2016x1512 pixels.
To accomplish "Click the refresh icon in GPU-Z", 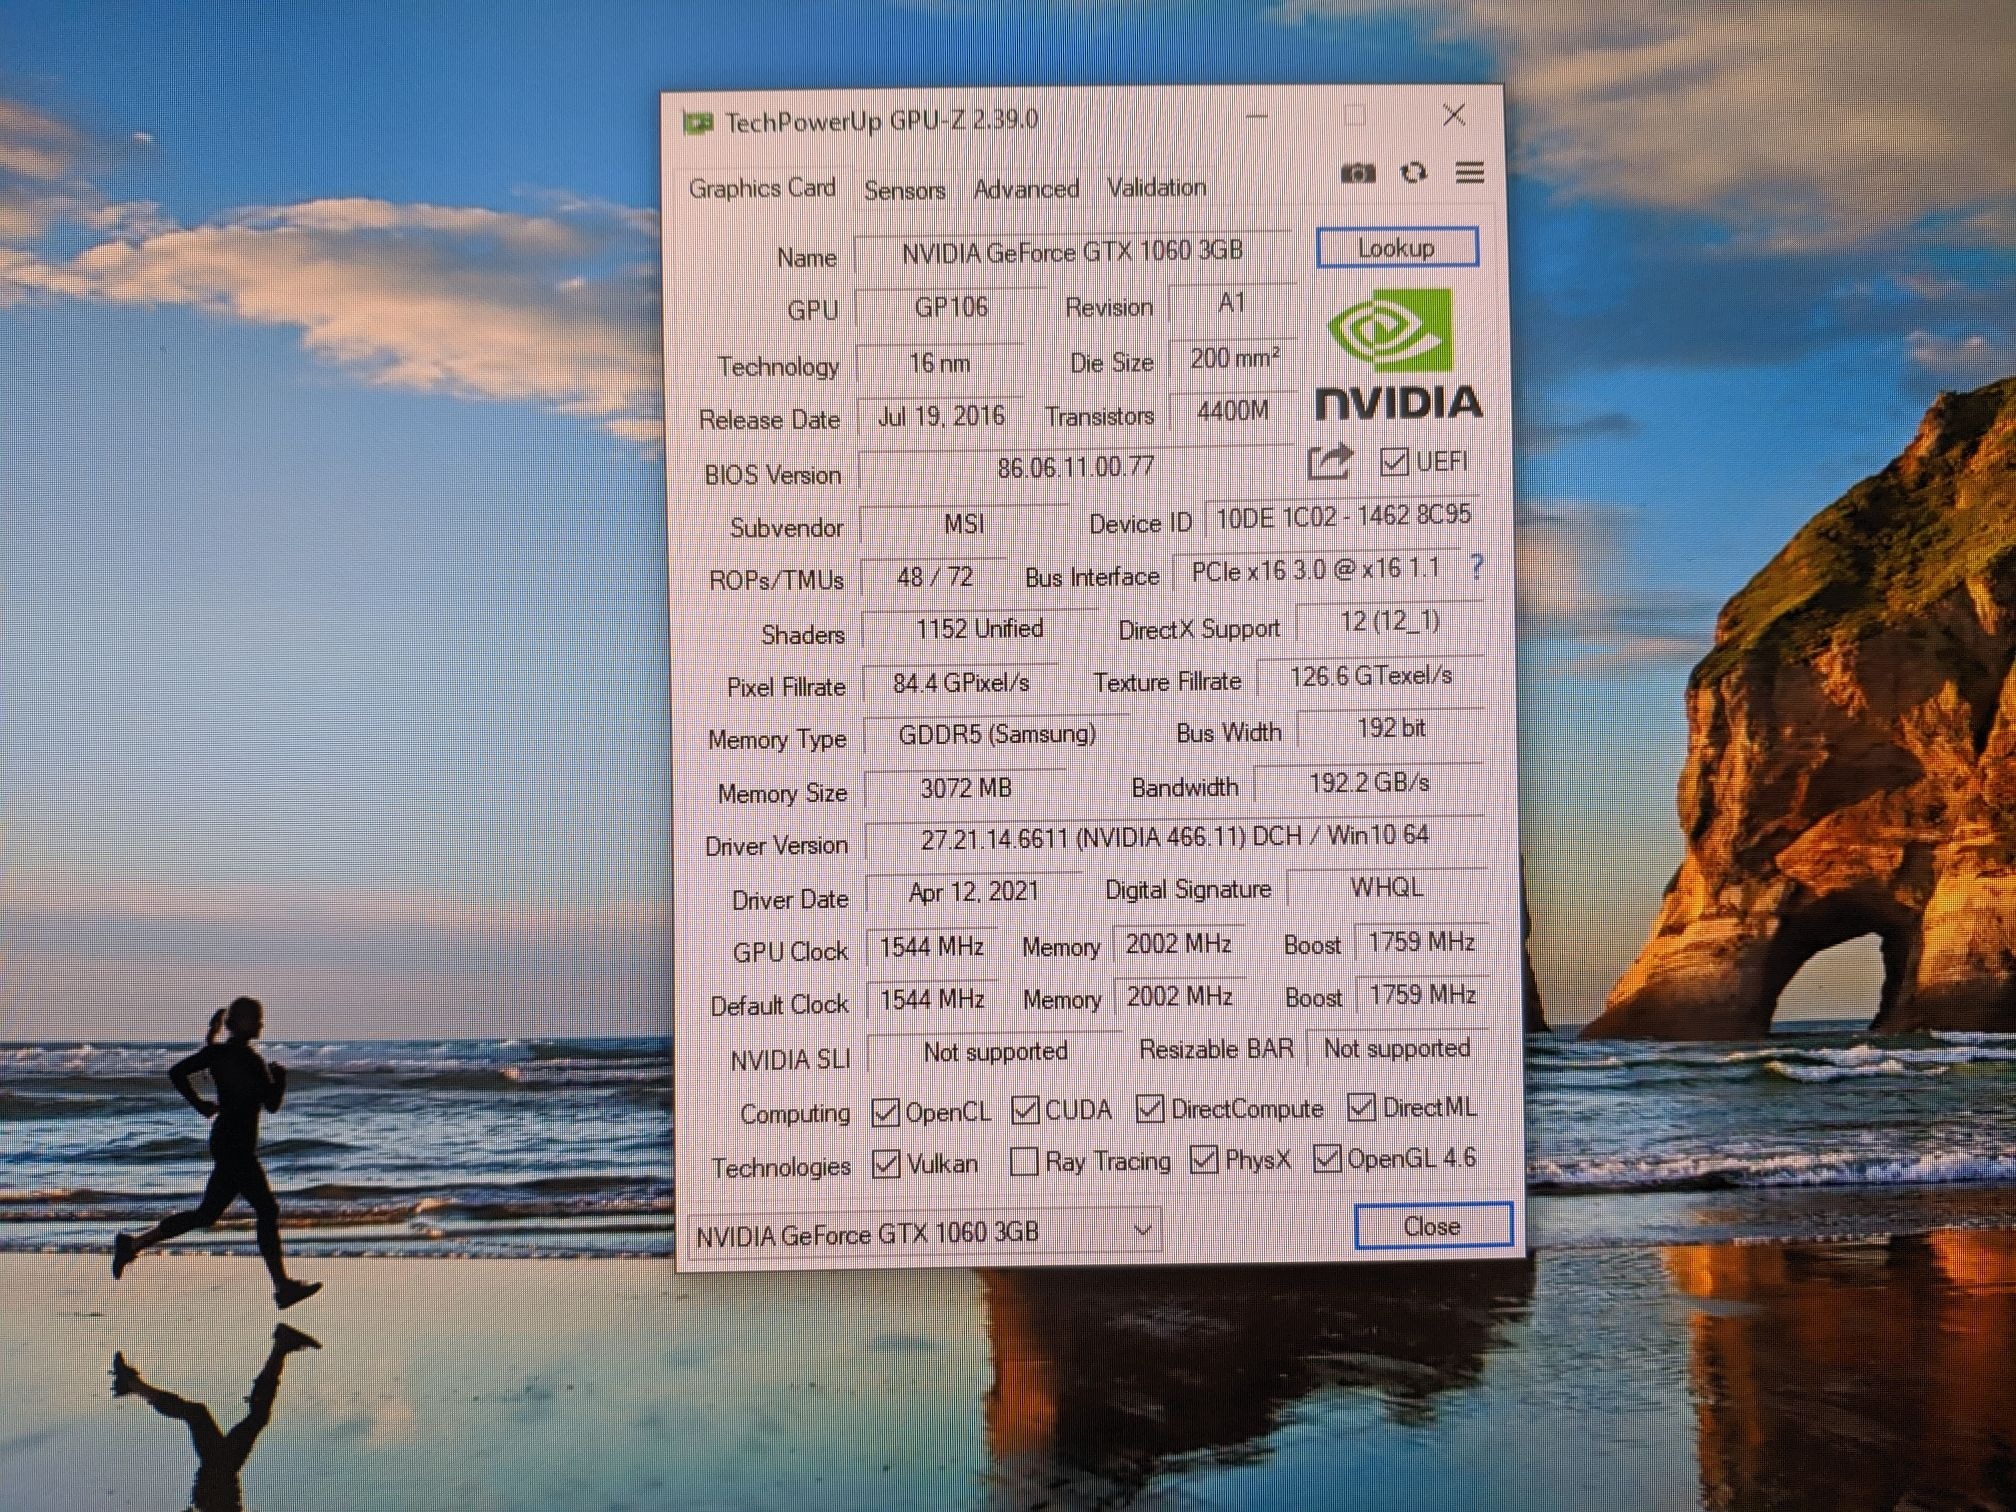I will (1413, 172).
